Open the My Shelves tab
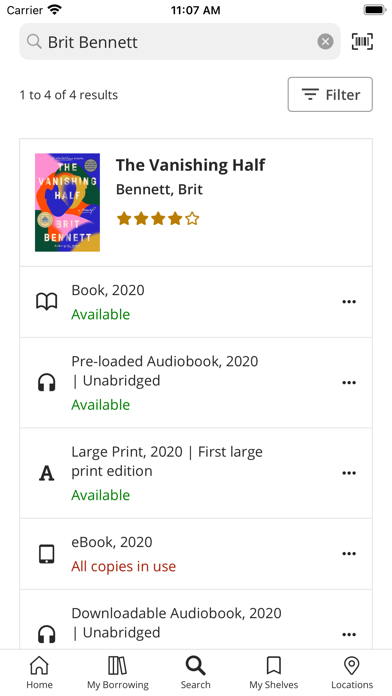The width and height of the screenshot is (392, 696). click(273, 673)
